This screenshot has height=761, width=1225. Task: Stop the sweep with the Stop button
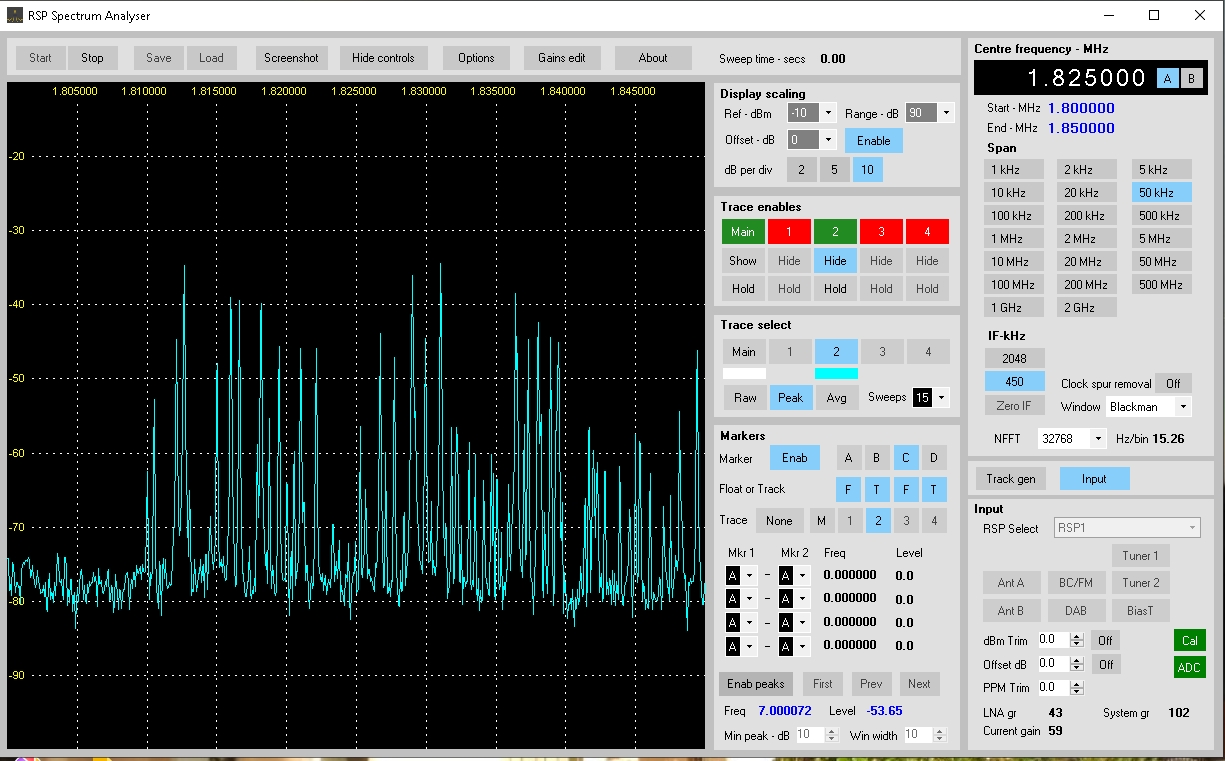pyautogui.click(x=92, y=58)
